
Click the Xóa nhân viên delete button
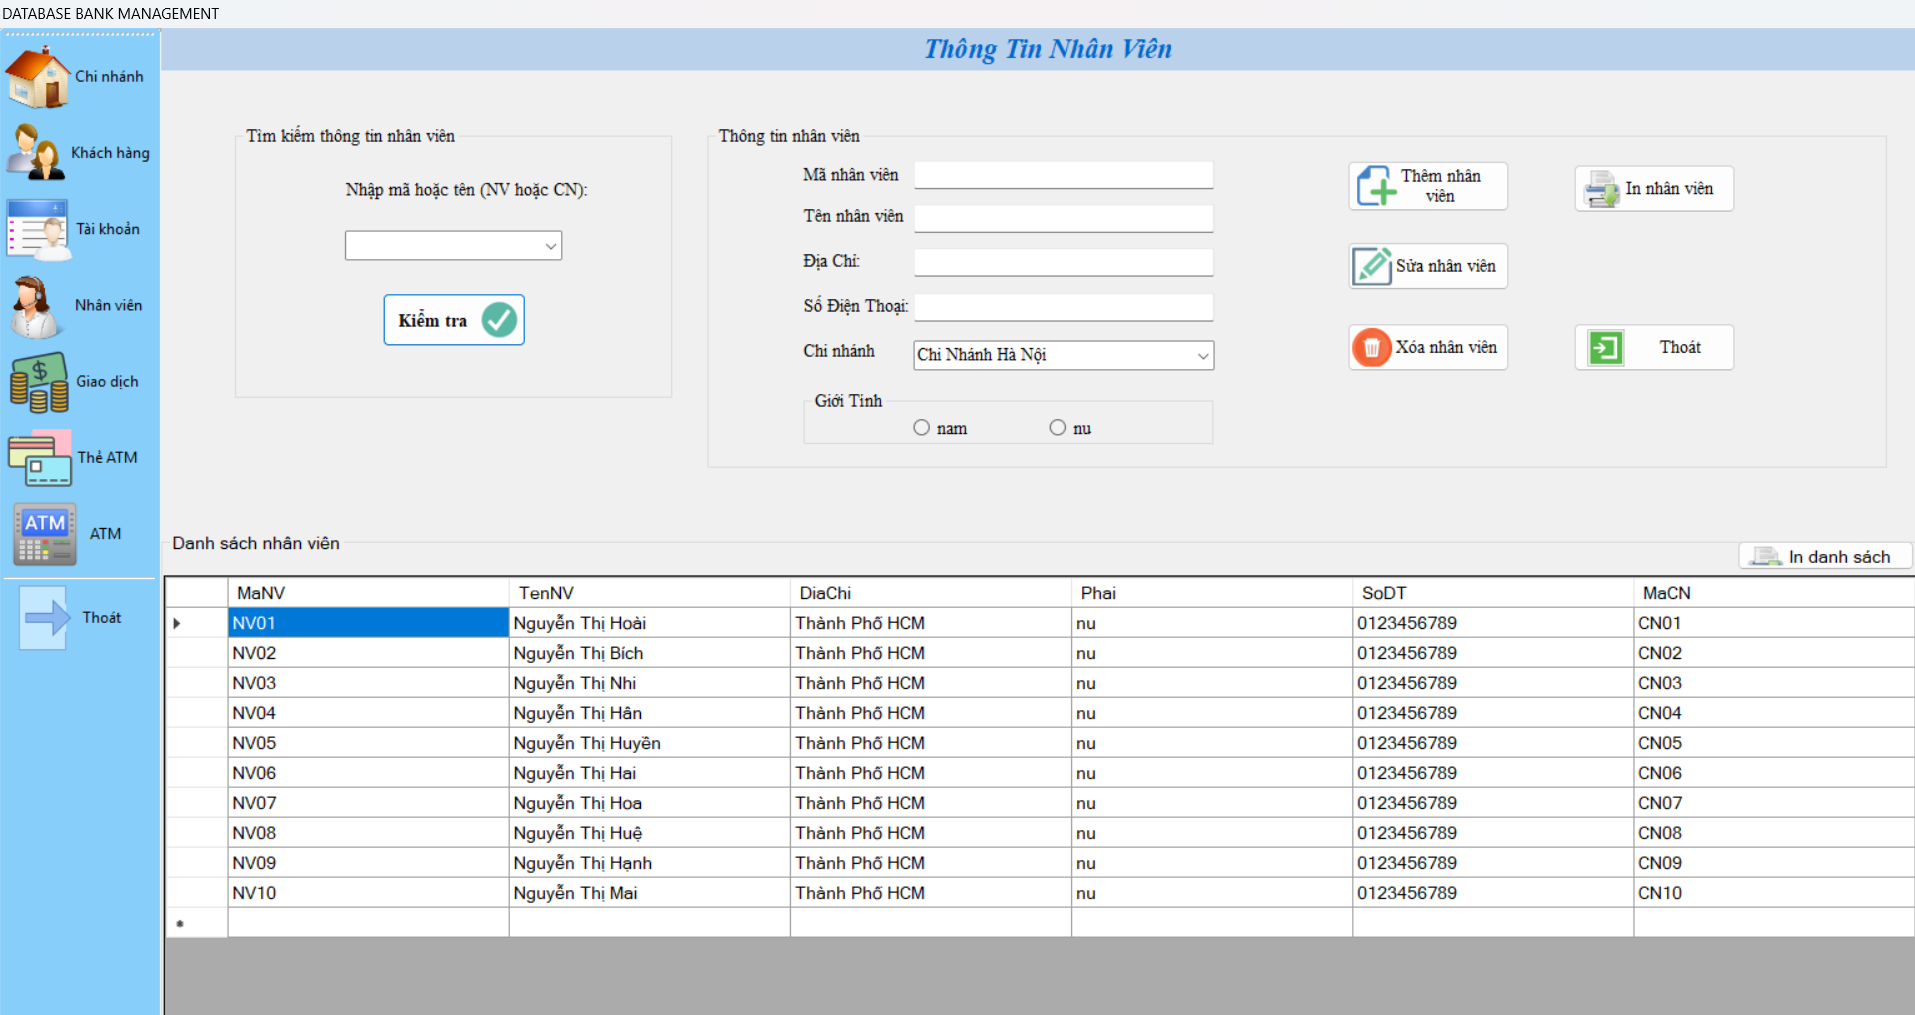pos(1427,348)
